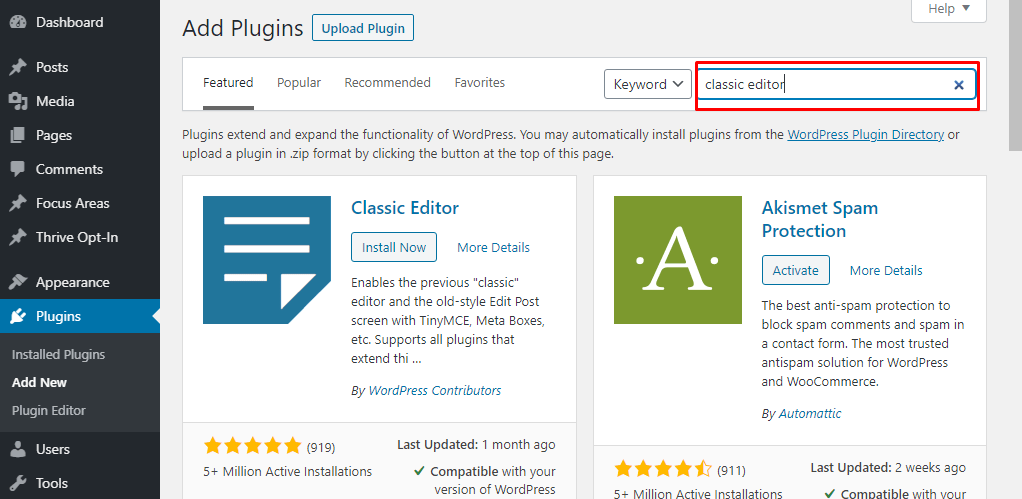
Task: Open the Keyword search type dropdown
Action: coord(648,84)
